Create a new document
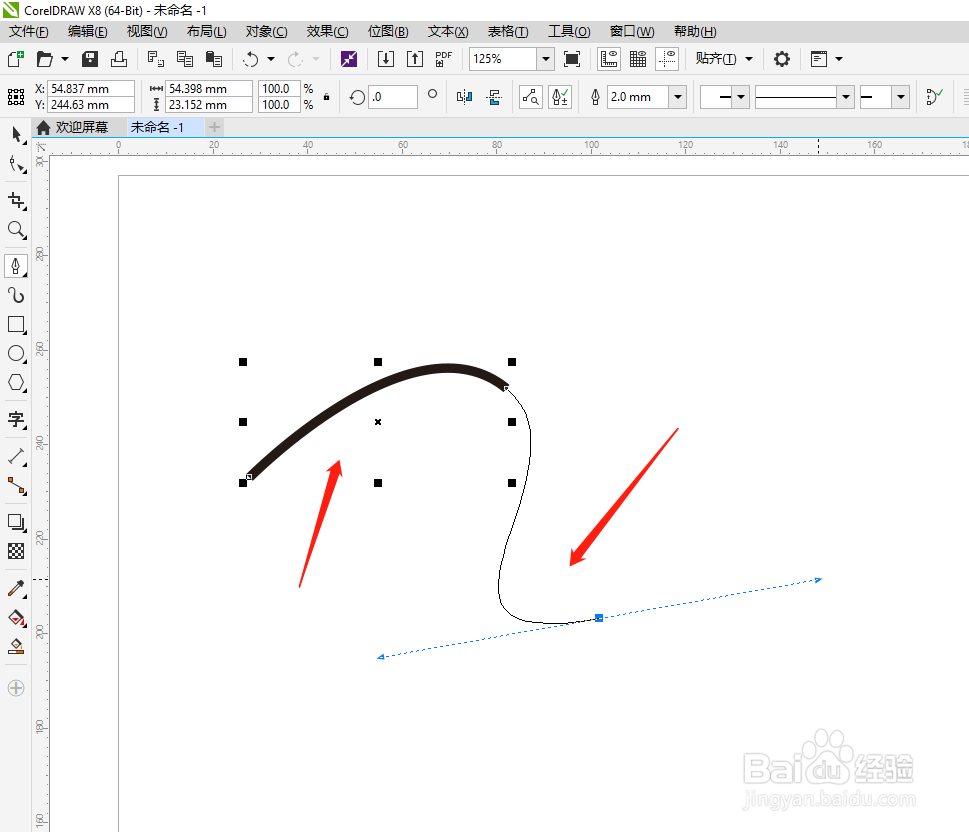Viewport: 969px width, 832px height. [15, 59]
